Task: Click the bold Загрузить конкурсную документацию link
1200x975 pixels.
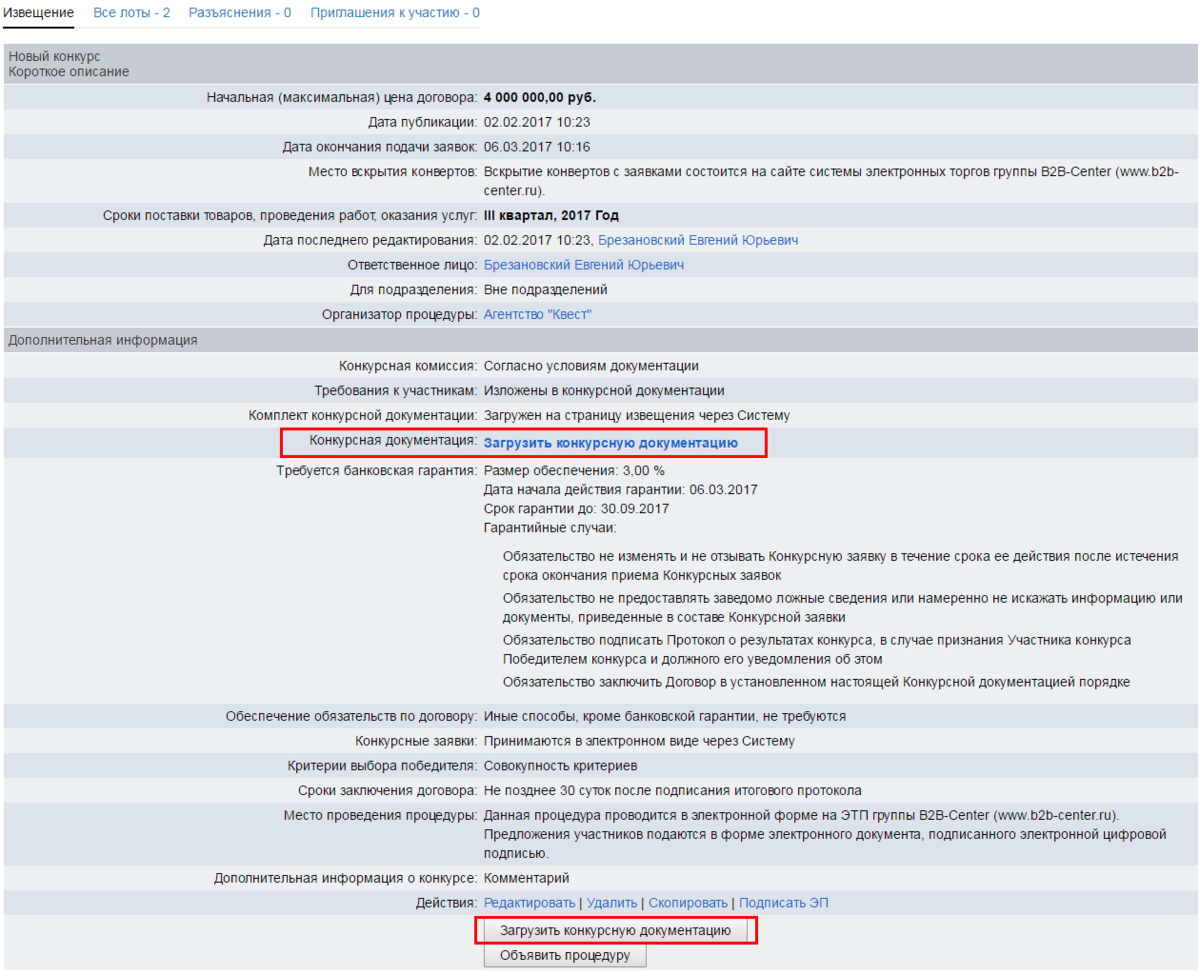Action: 610,442
